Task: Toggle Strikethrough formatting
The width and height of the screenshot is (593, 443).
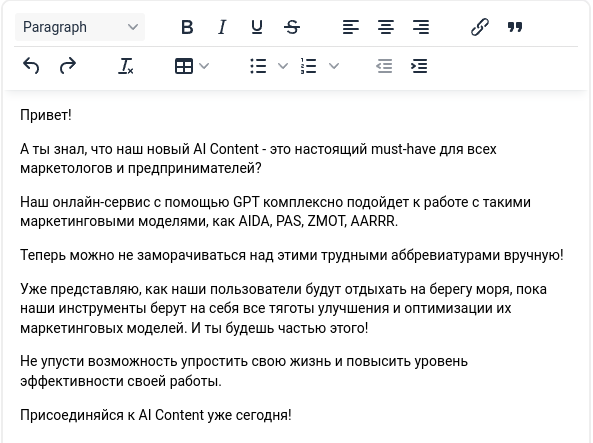Action: coord(292,27)
